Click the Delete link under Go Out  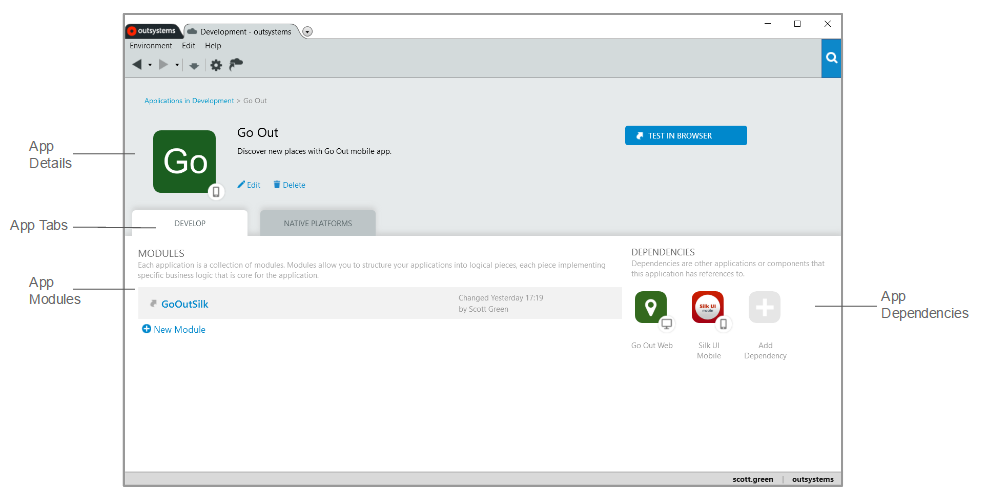289,185
